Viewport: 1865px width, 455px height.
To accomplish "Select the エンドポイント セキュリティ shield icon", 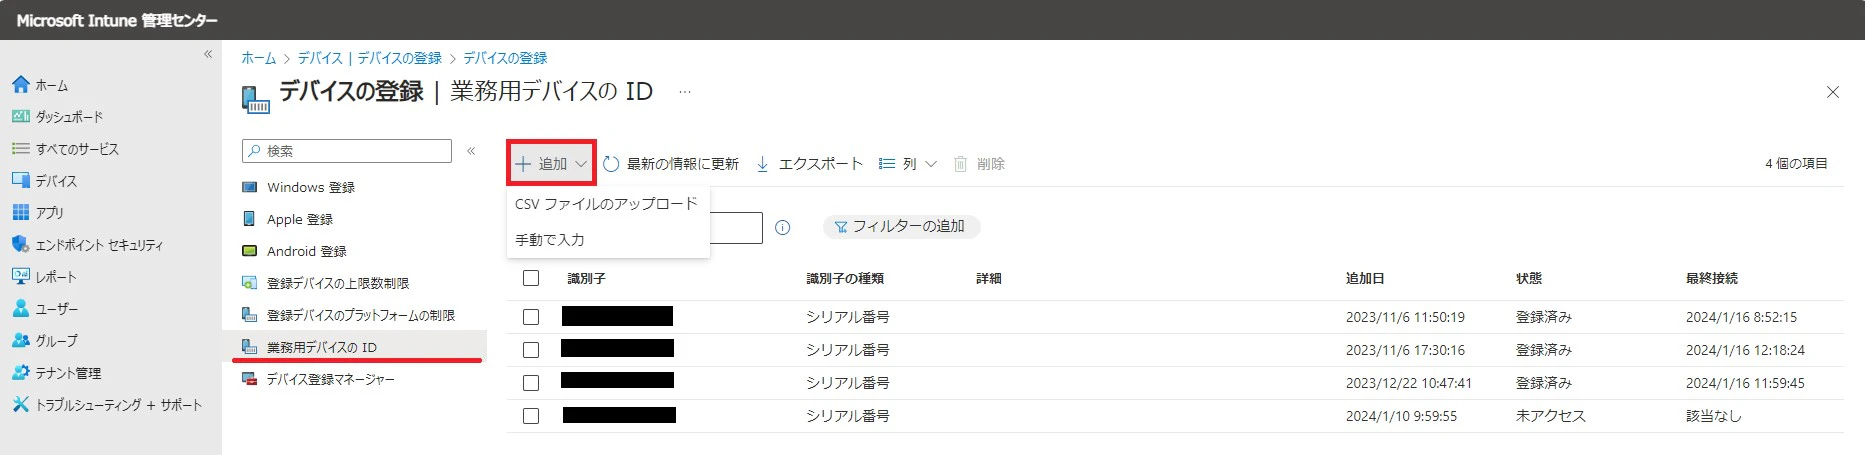I will tap(20, 245).
